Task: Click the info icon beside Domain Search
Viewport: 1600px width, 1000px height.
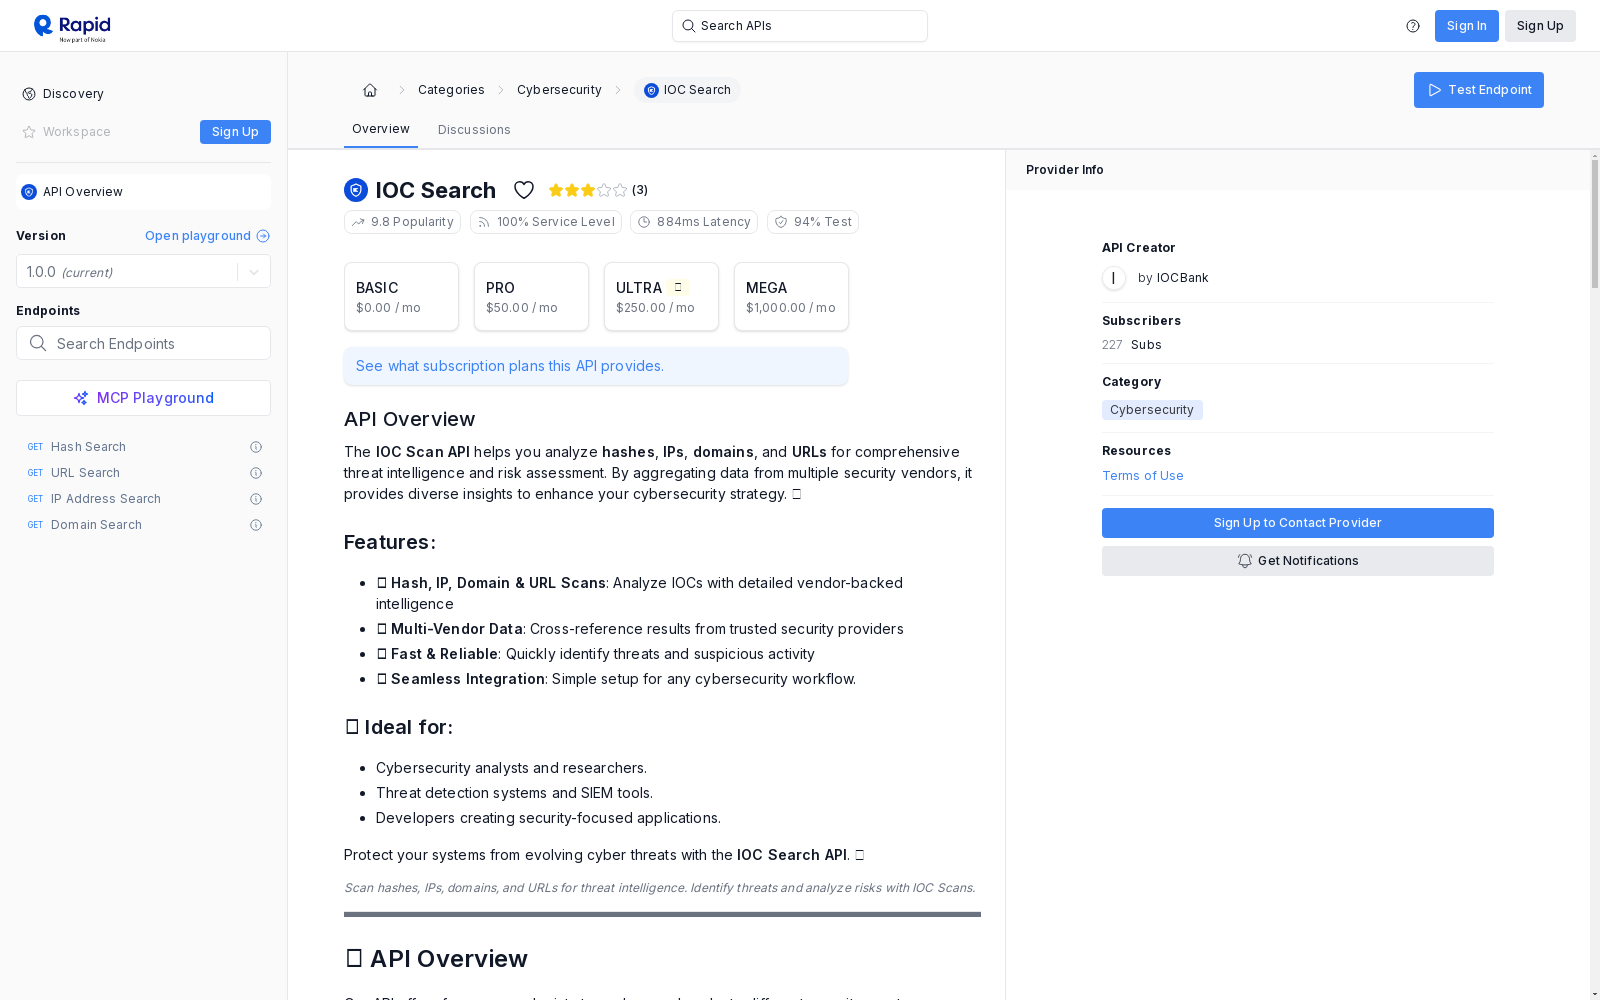Action: tap(256, 525)
